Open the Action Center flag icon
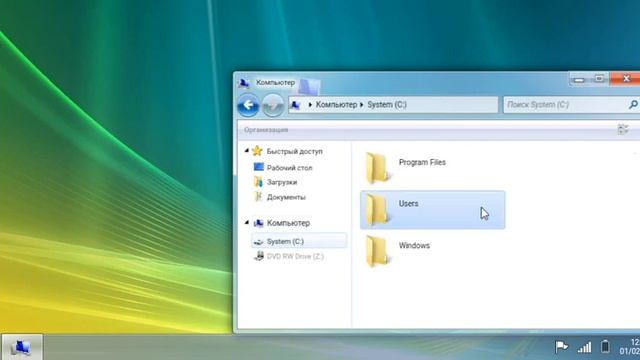The height and width of the screenshot is (360, 640). [x=561, y=347]
